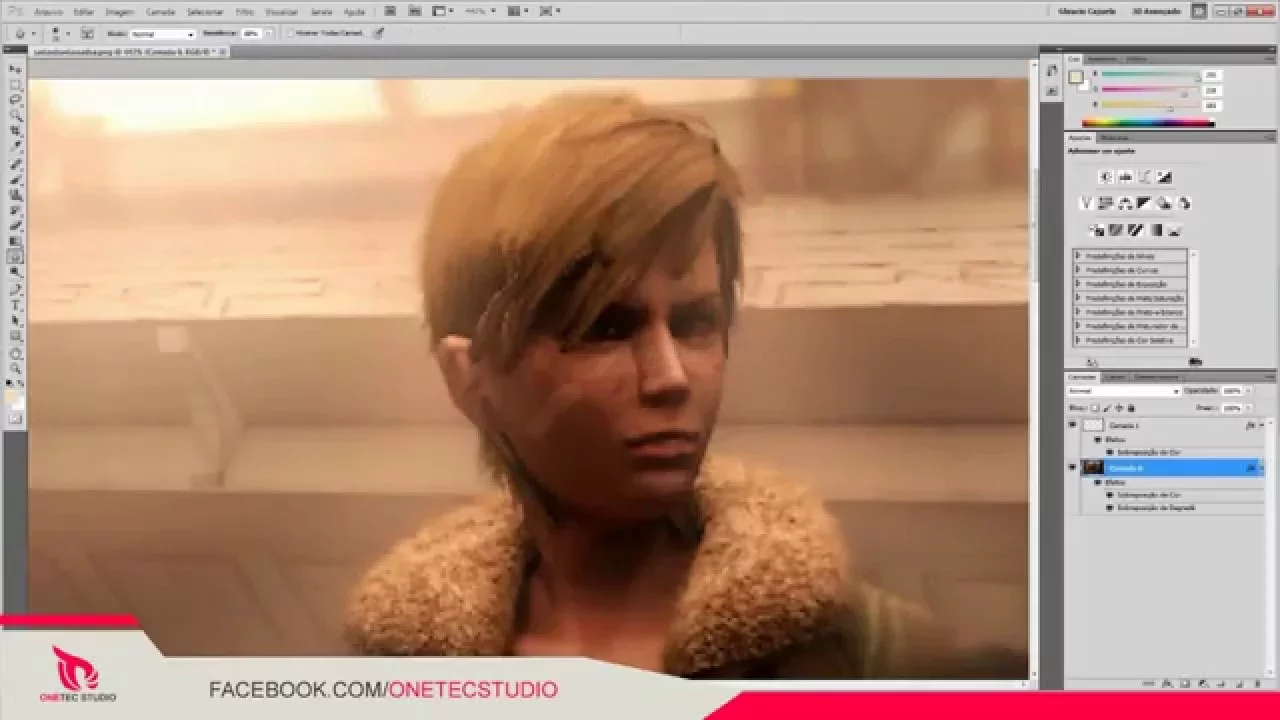Hide the selected blue-highlighted layer
This screenshot has width=1280, height=720.
coord(1073,467)
